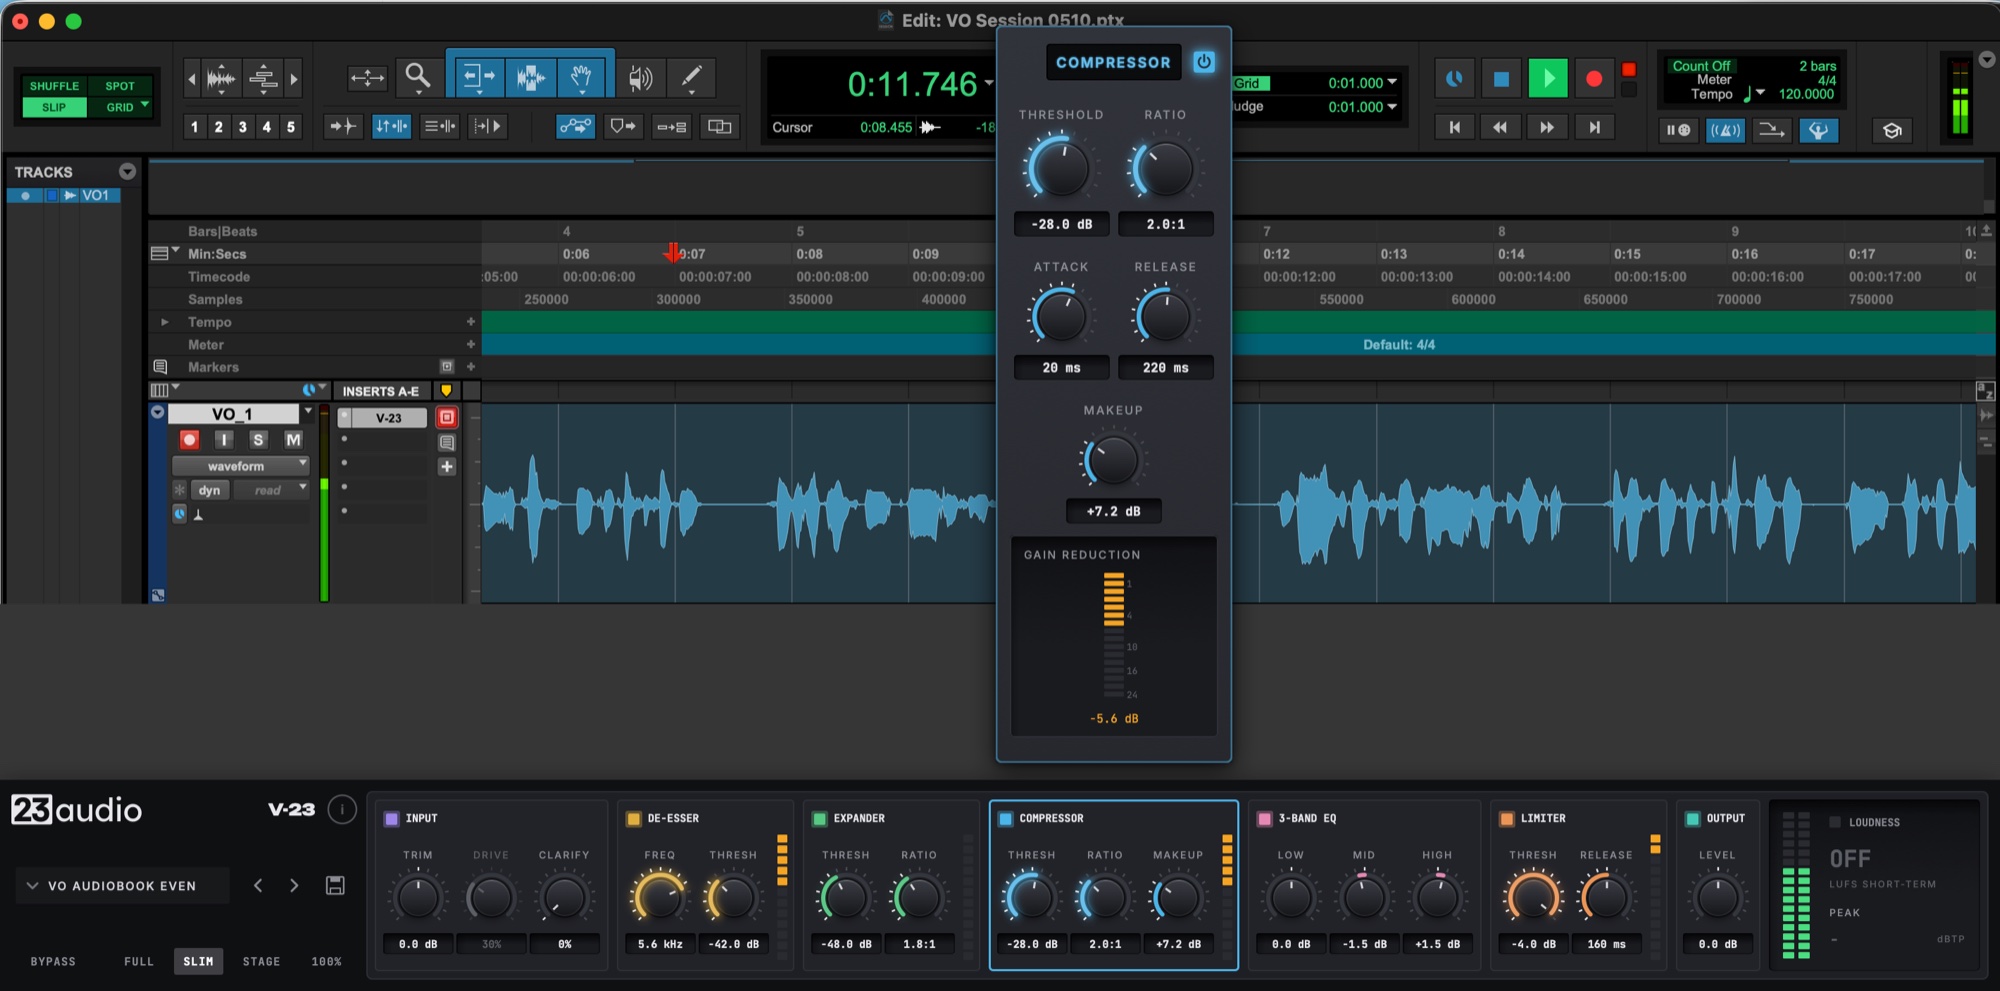Click the Stop transport button

1501,78
